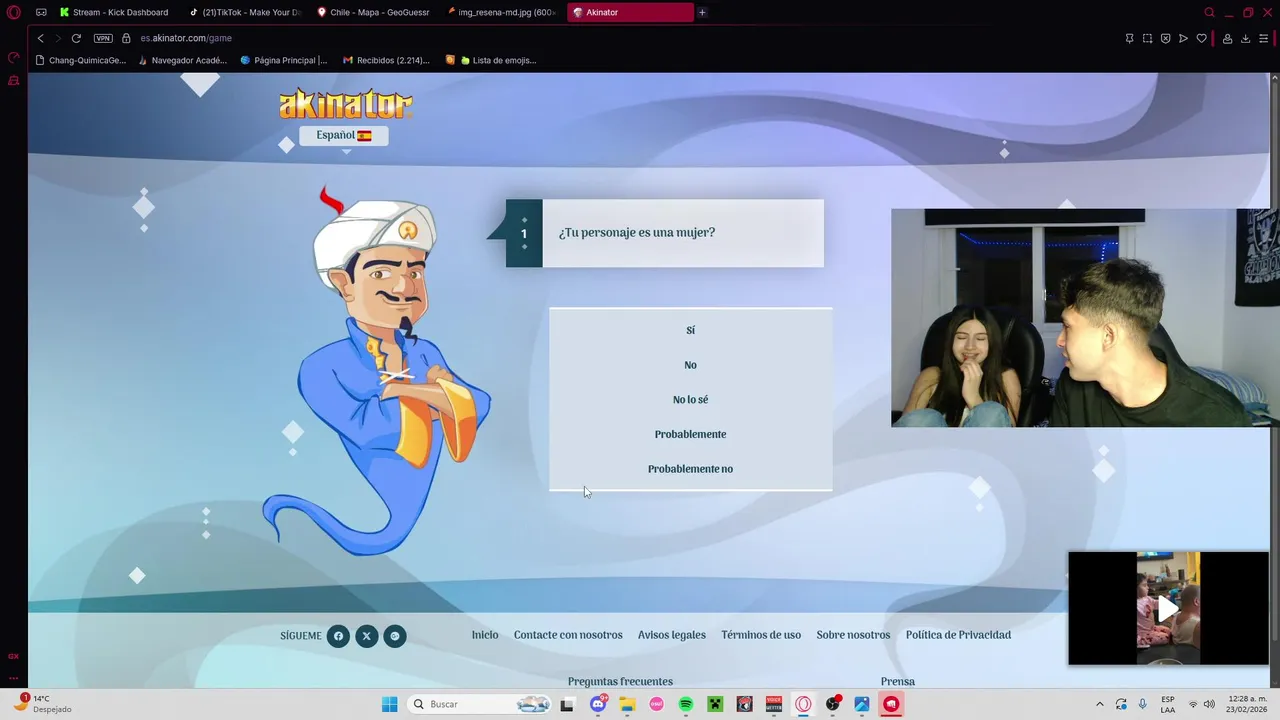Open the Preguntas frecuentes link
Image resolution: width=1280 pixels, height=720 pixels.
coord(620,681)
